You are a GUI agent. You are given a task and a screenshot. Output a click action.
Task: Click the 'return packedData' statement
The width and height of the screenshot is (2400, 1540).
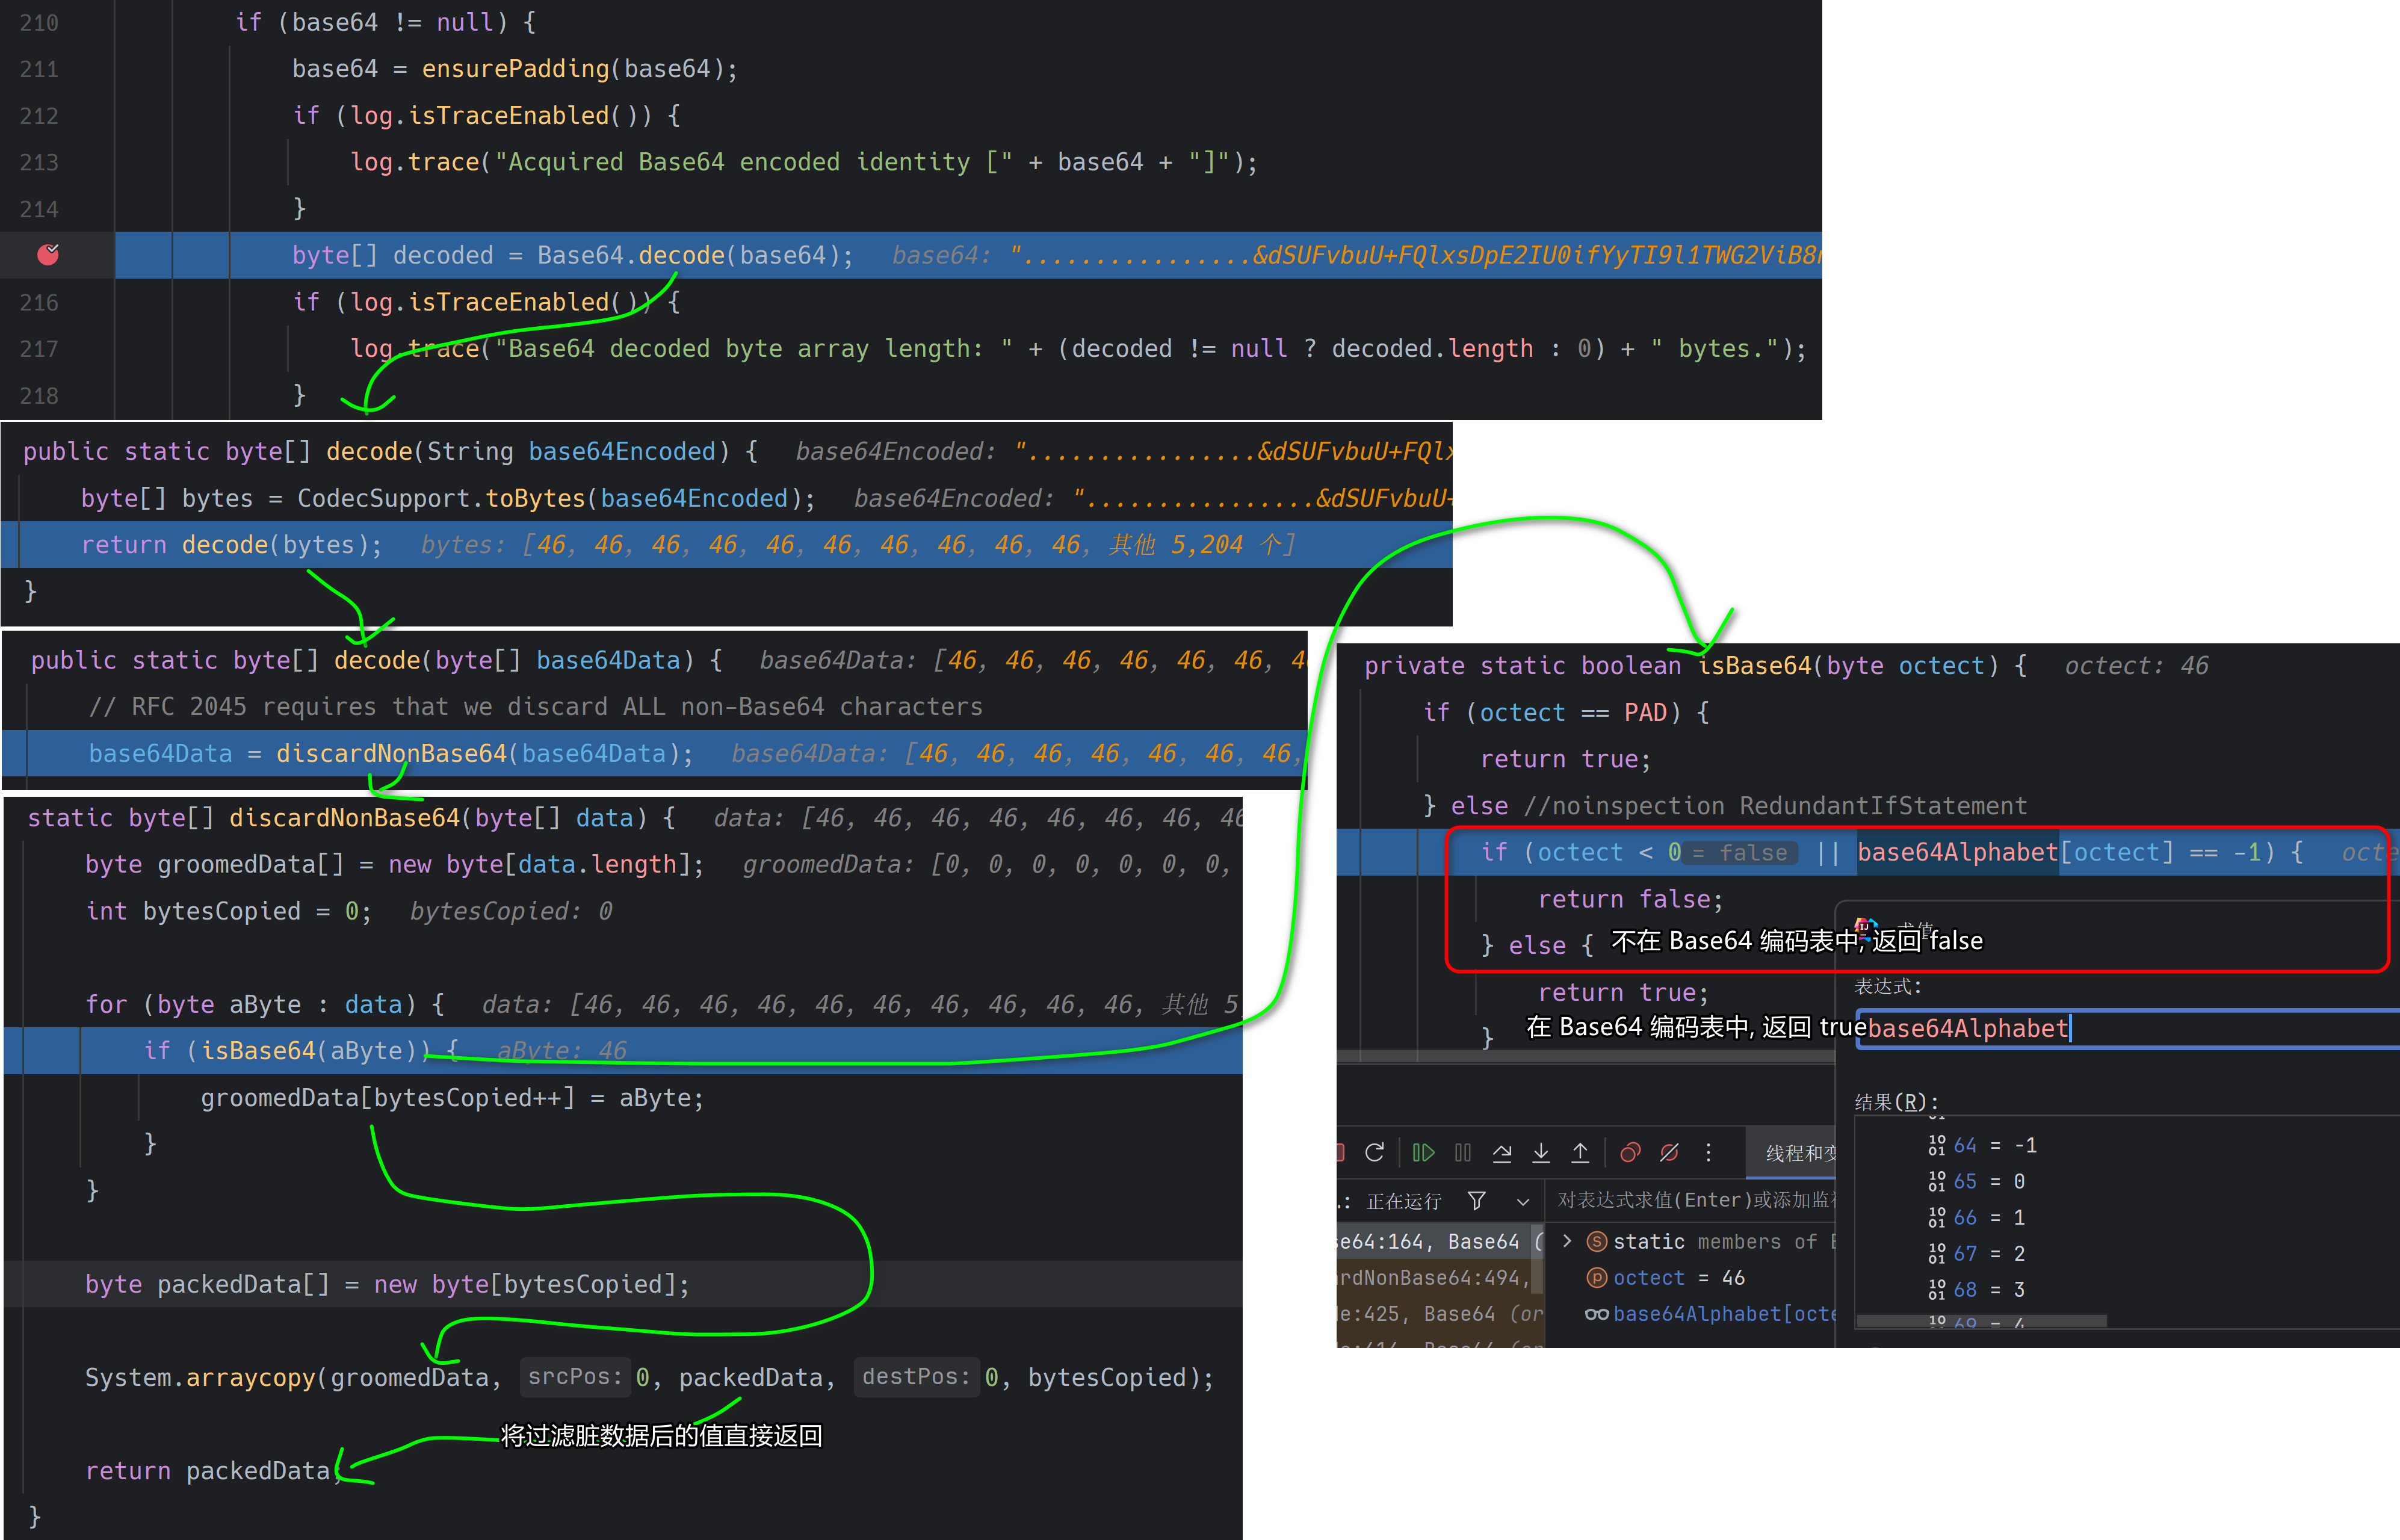tap(214, 1471)
